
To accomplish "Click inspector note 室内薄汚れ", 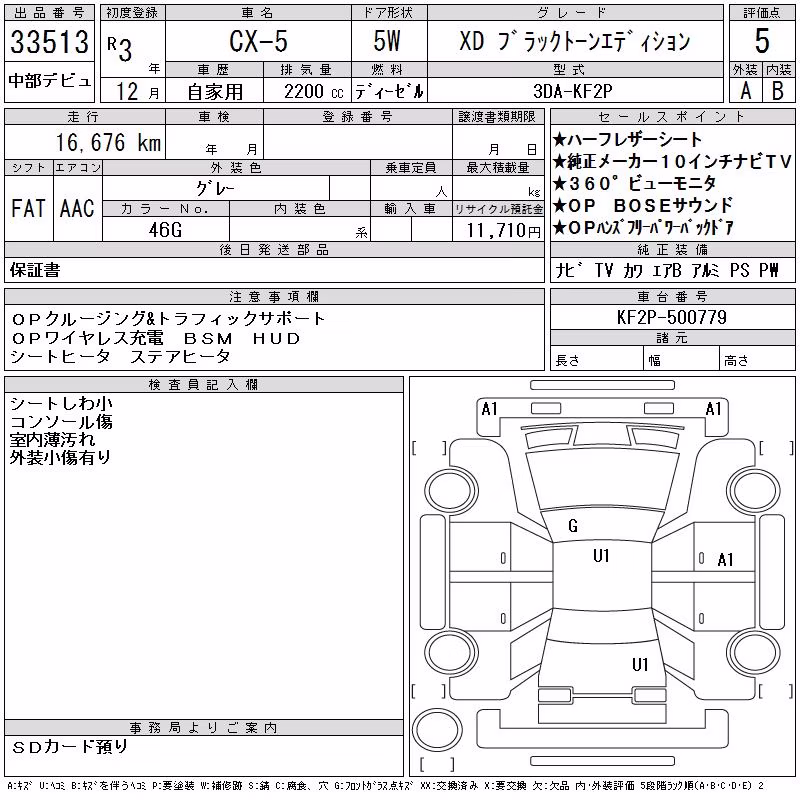I will pyautogui.click(x=53, y=440).
